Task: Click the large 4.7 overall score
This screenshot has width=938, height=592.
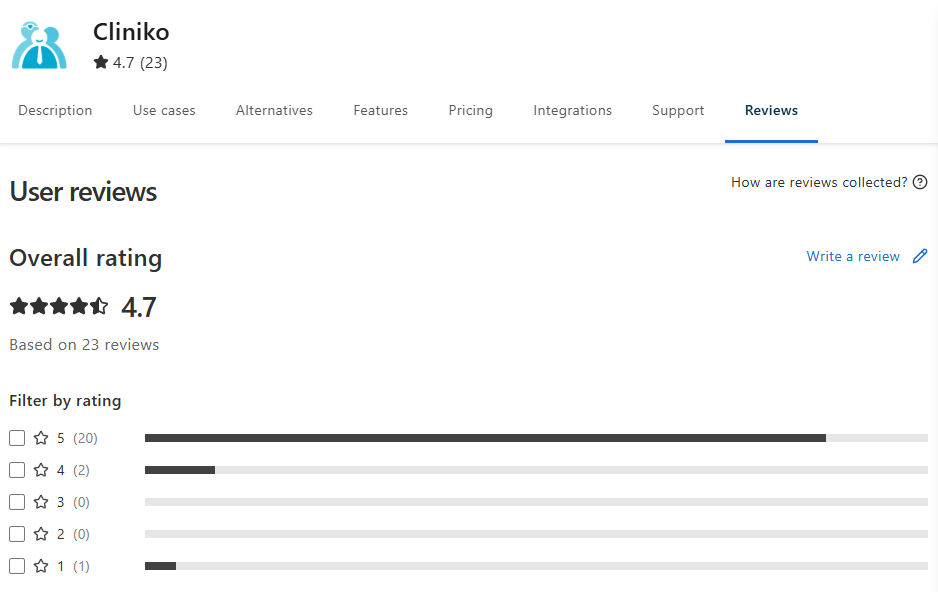Action: (x=139, y=307)
